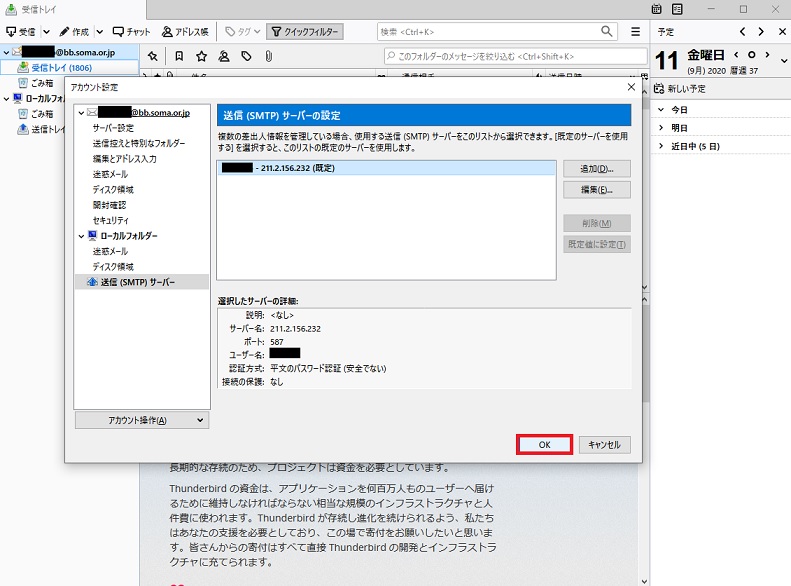The image size is (791, 586).
Task: Click the チャット toolbar button
Action: tap(131, 32)
